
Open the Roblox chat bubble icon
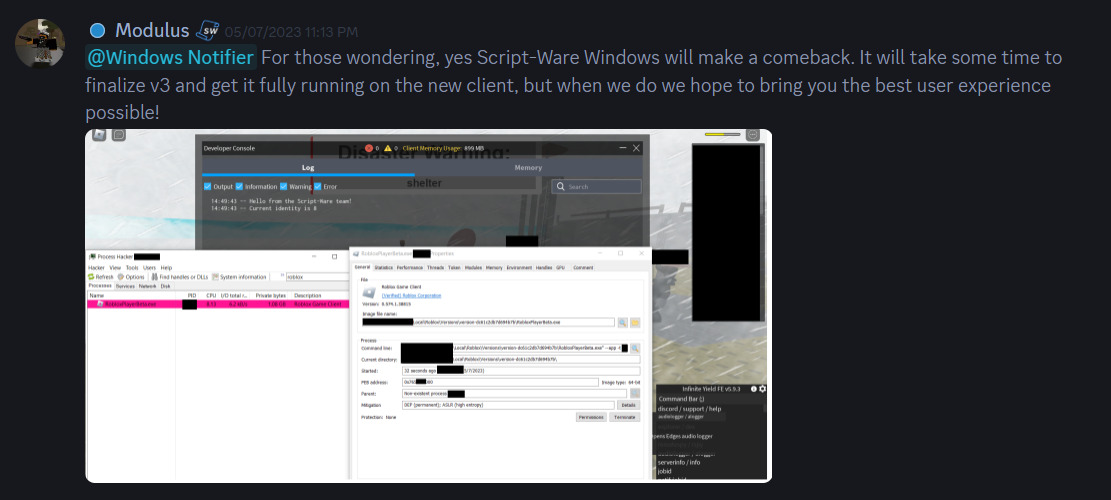[x=119, y=134]
